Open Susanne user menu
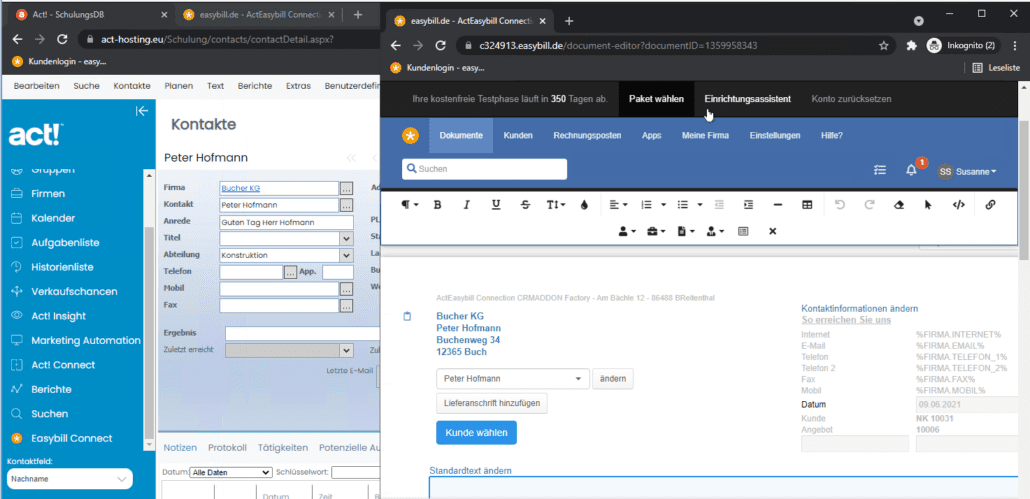Screen dimensions: 1030x499 [967, 171]
